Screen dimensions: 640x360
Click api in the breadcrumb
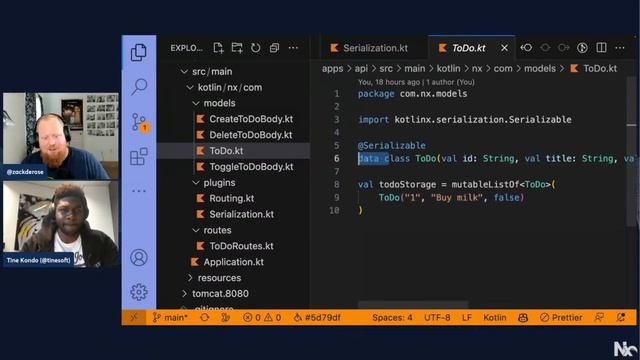[361, 69]
